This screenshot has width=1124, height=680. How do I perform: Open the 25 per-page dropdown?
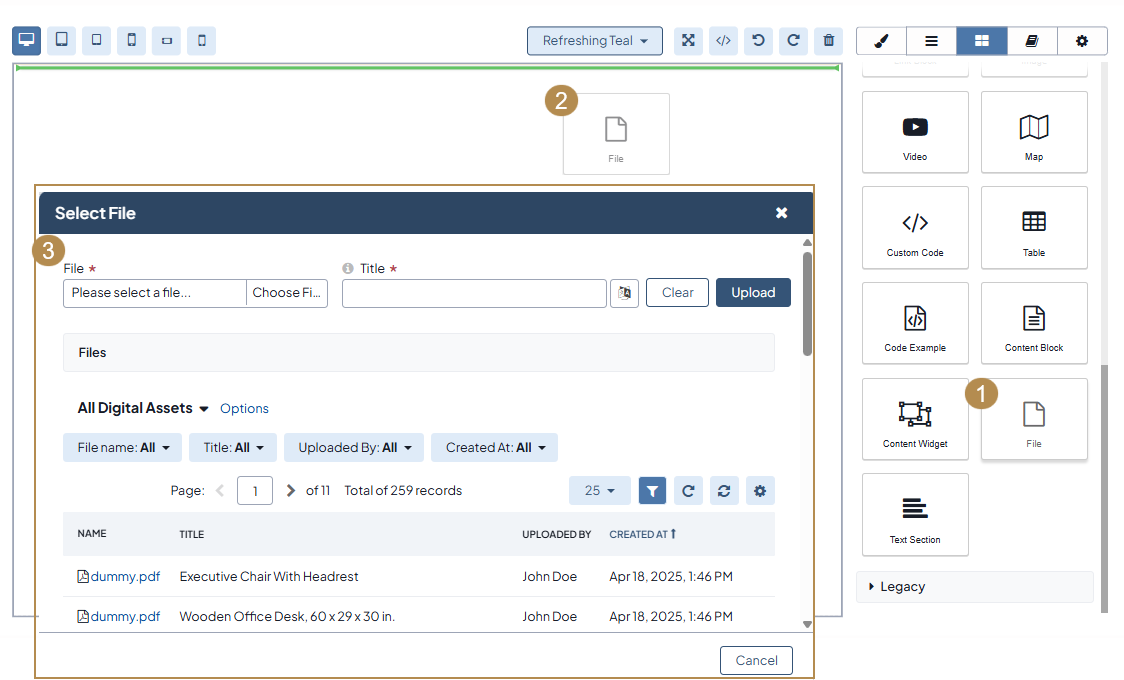click(x=599, y=491)
